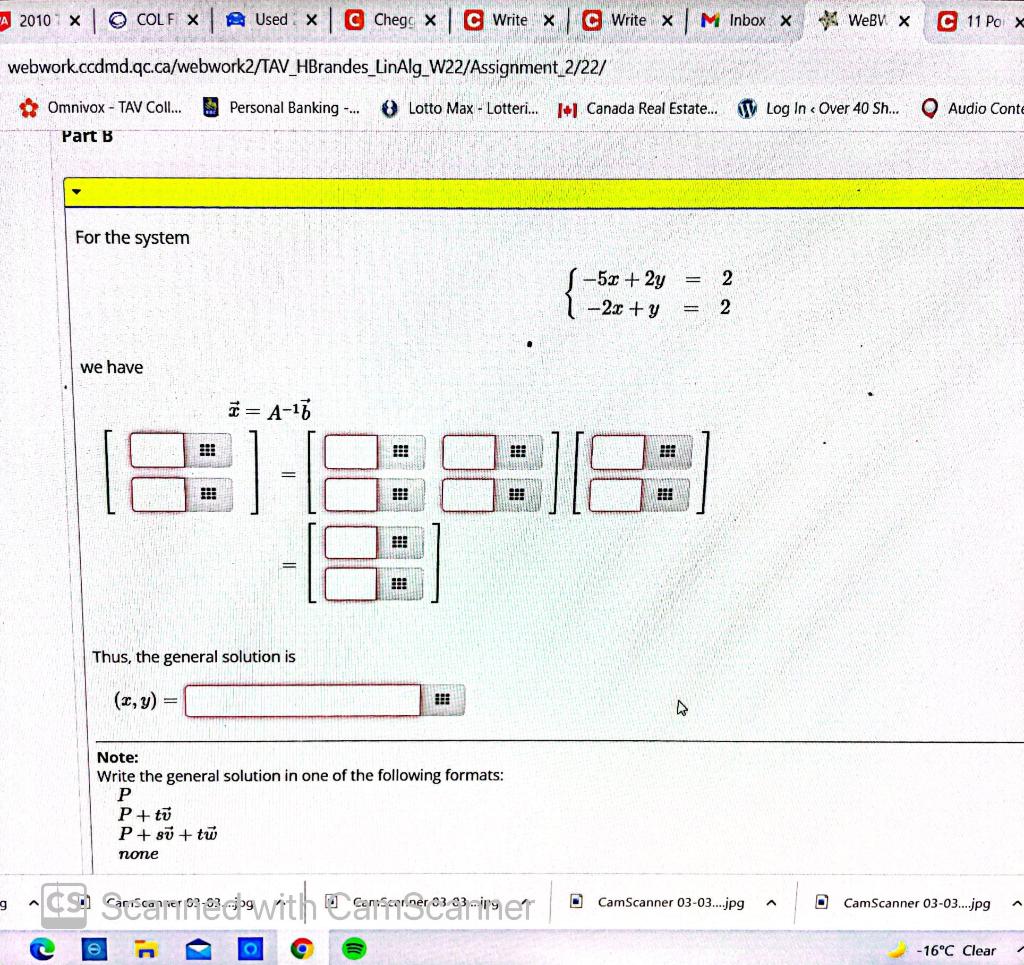Open the Omnivox - TAV Coll bookmark
This screenshot has height=965, width=1024.
pos(101,108)
